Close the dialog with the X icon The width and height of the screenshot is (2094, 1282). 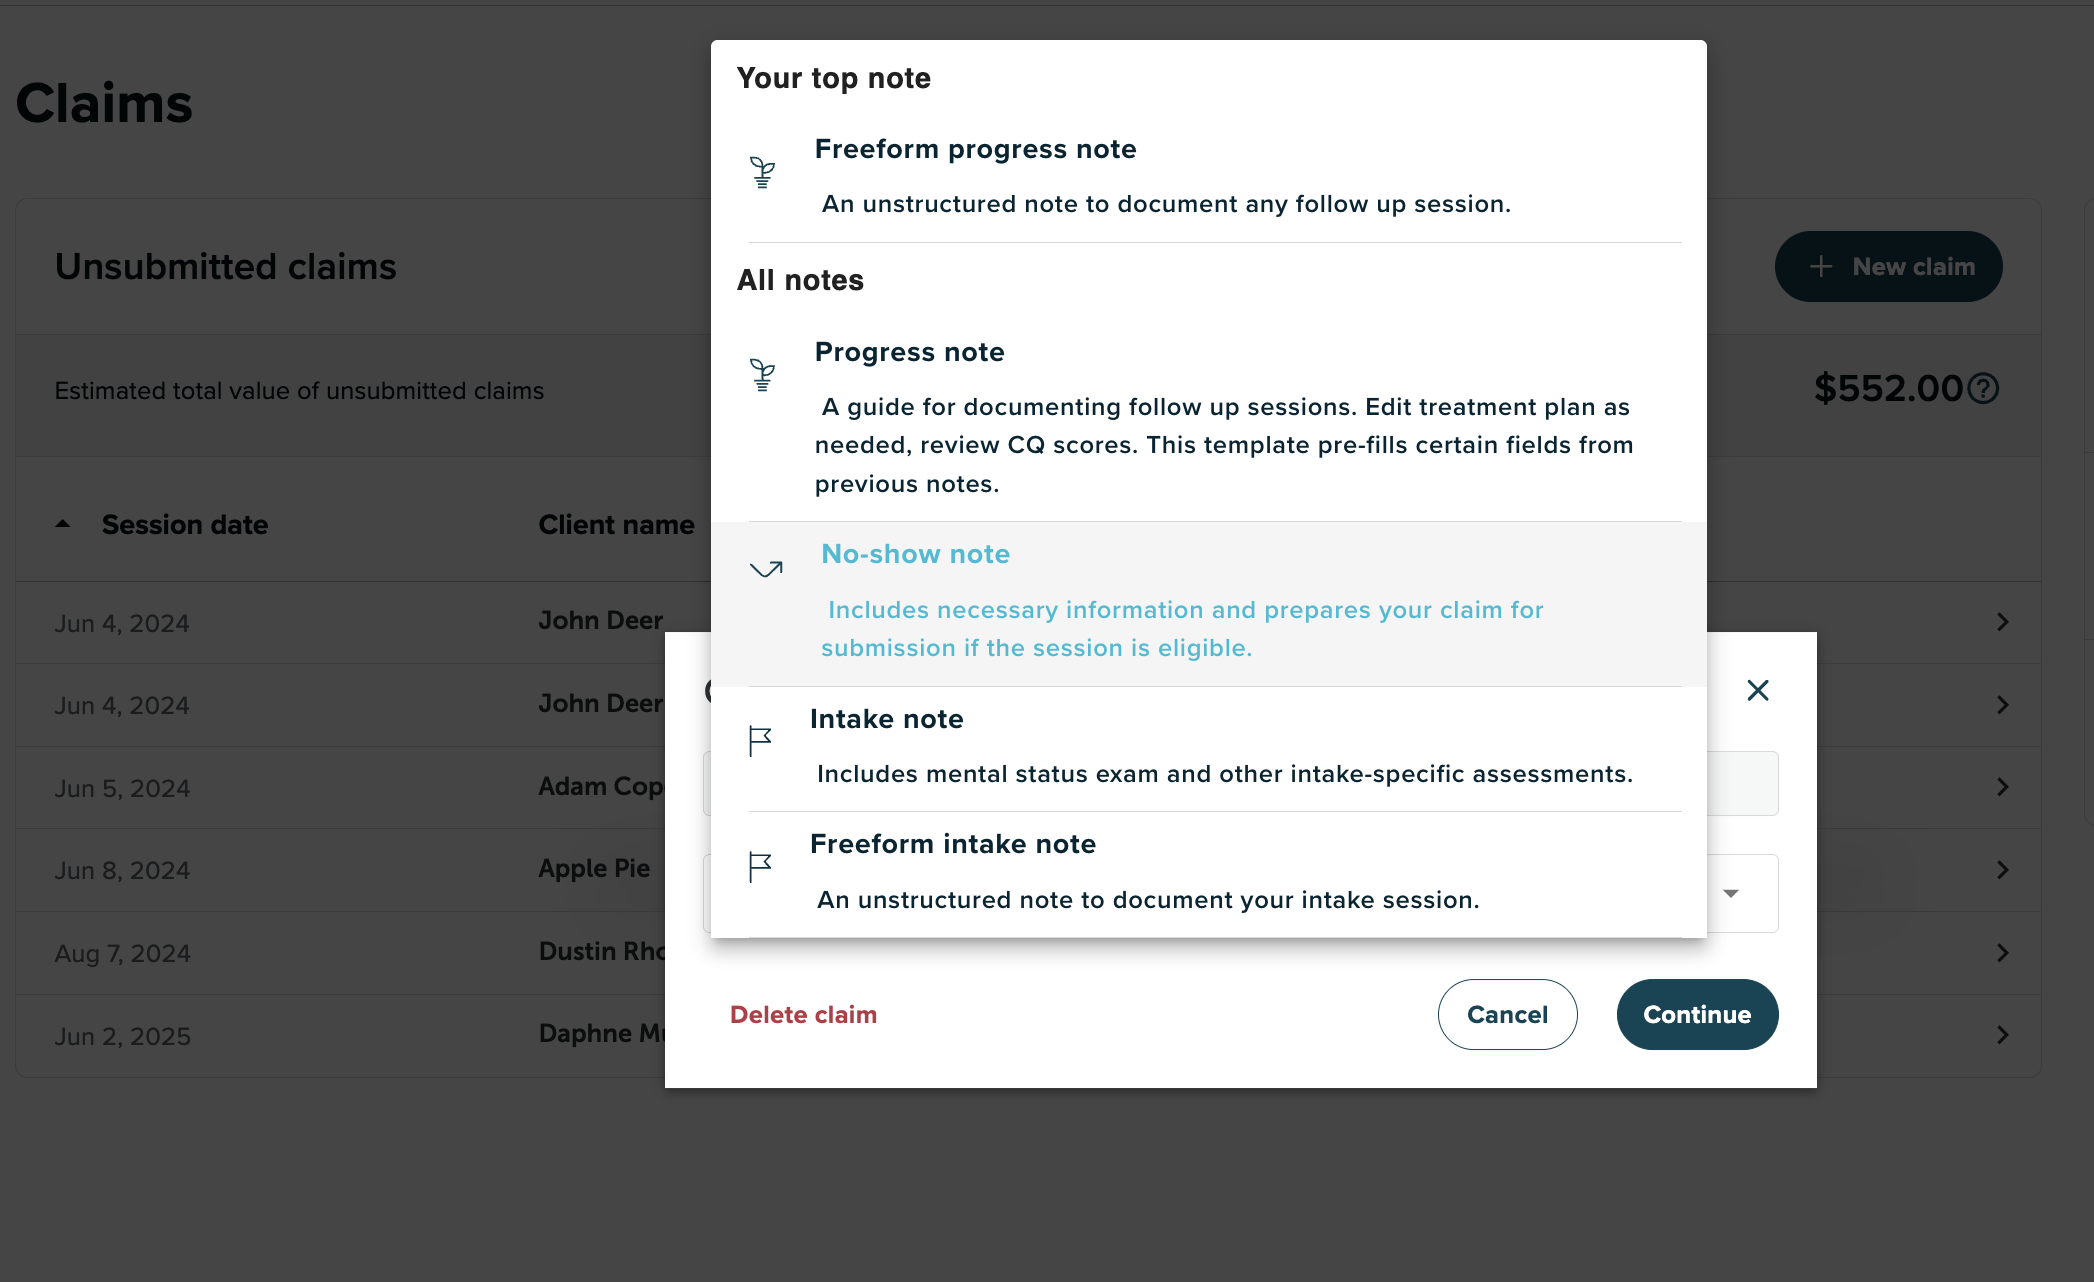click(1757, 690)
